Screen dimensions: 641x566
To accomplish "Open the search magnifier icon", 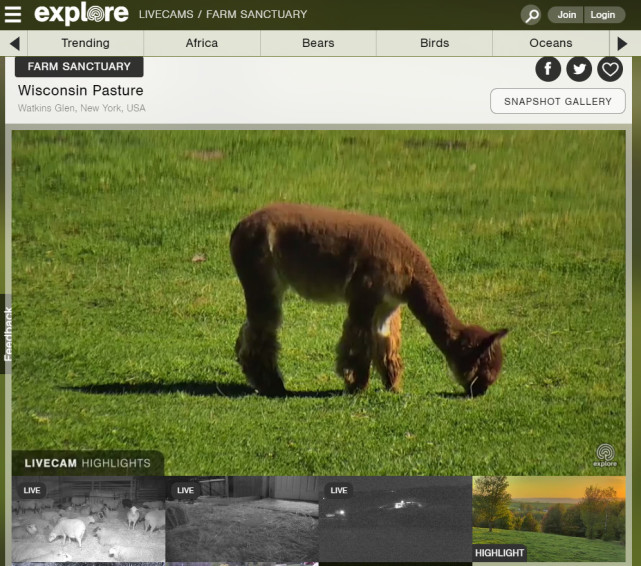I will click(531, 15).
